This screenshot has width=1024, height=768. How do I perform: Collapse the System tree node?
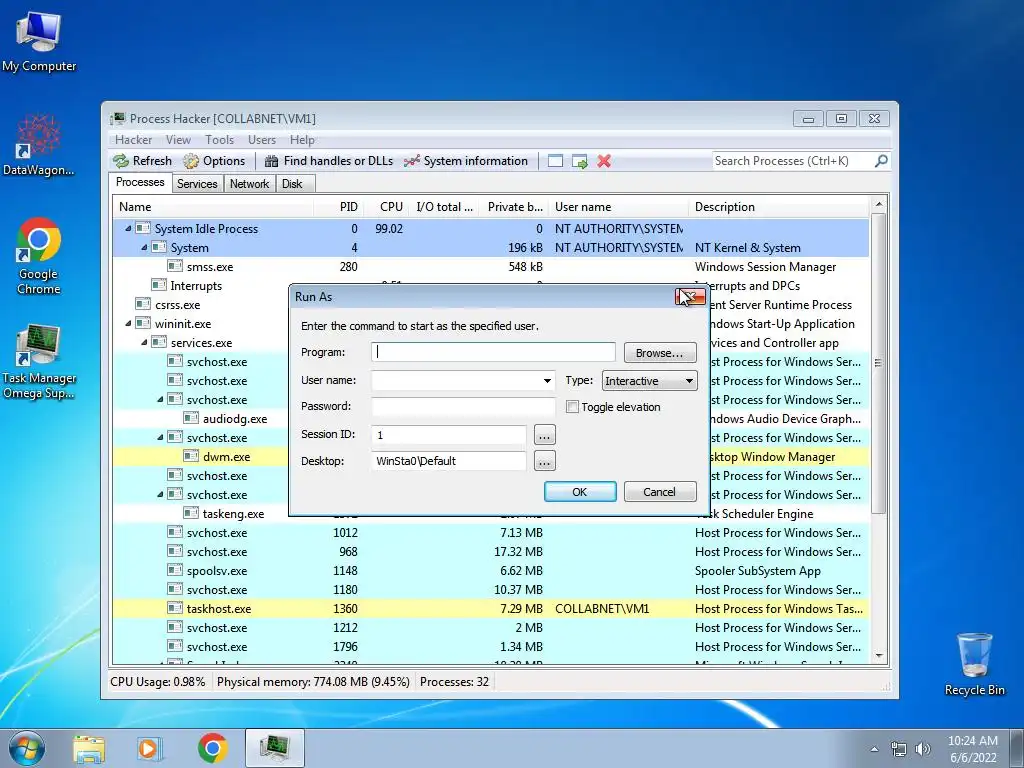coord(144,248)
